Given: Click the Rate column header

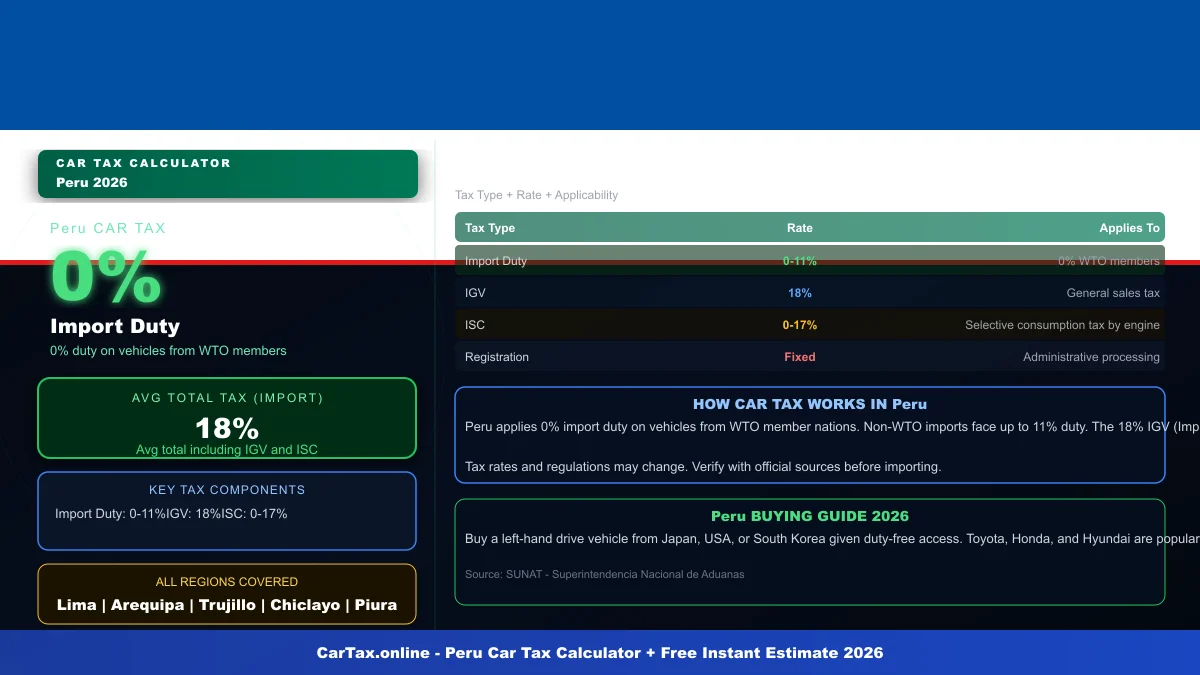Looking at the screenshot, I should (x=800, y=228).
